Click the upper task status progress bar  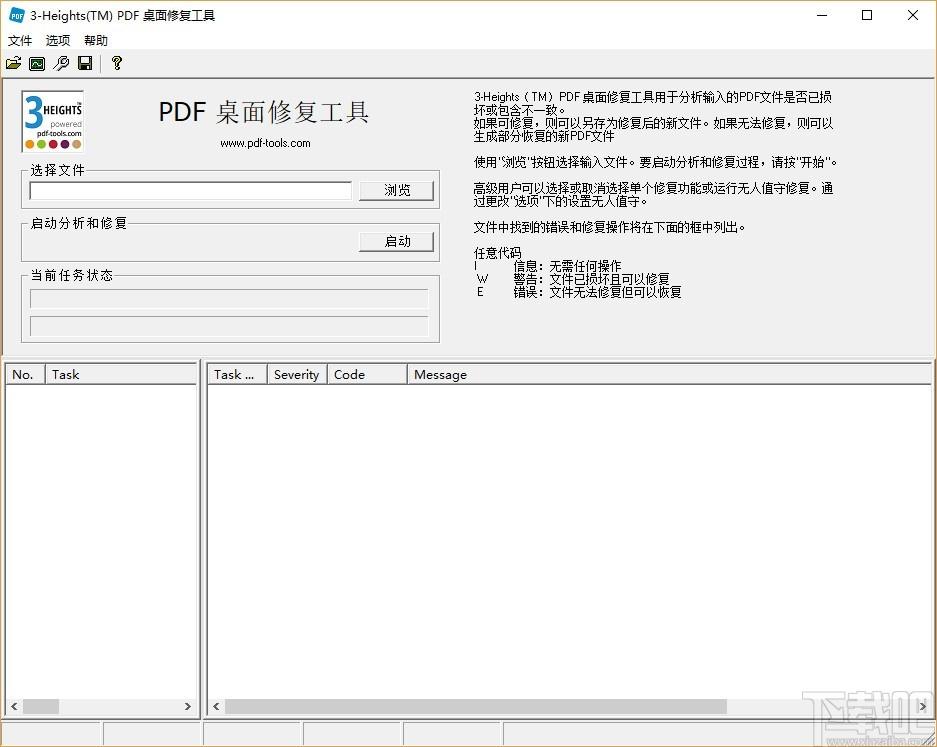pos(229,298)
